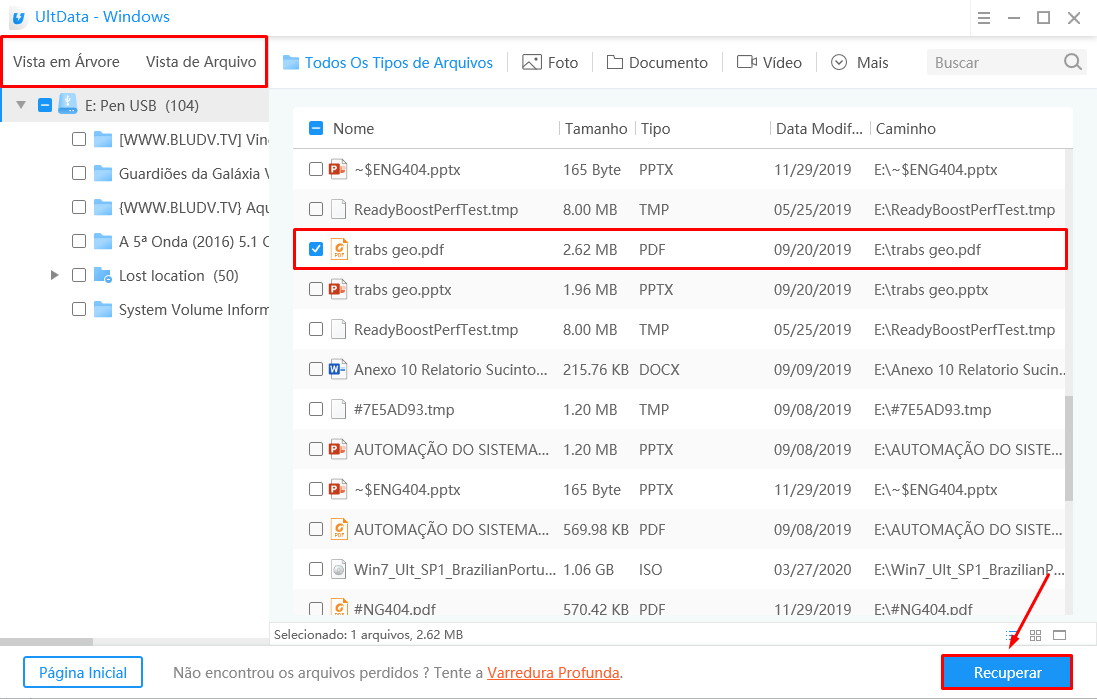The height and width of the screenshot is (699, 1097).
Task: Tick the Guardiões da Galáxia folder checkbox
Action: point(79,173)
